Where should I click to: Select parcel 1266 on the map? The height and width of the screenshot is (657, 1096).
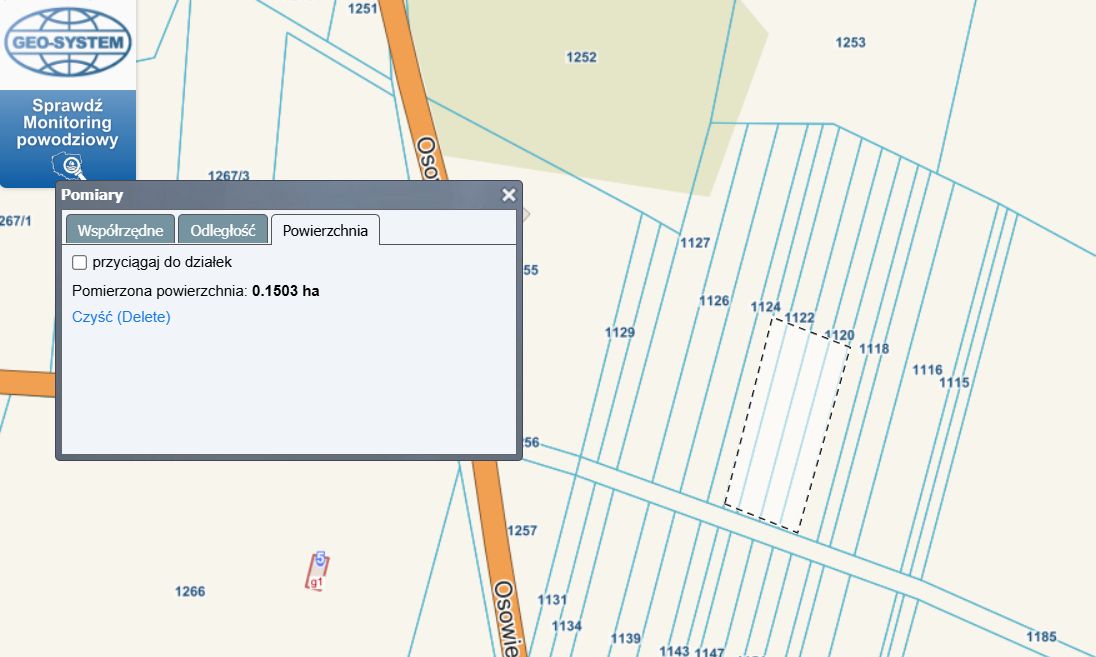[190, 591]
